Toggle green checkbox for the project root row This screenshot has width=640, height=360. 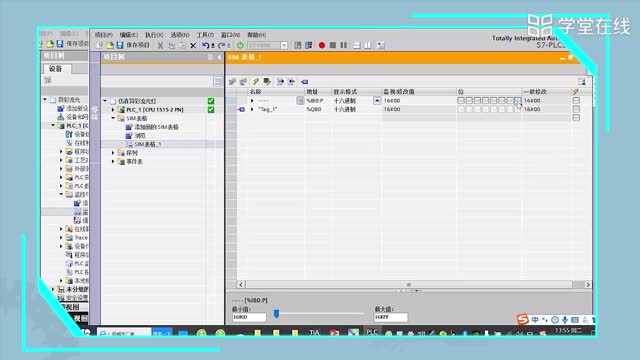pos(211,101)
